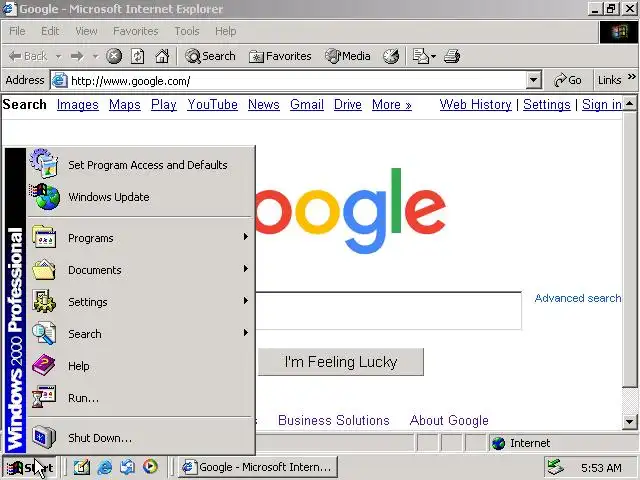The width and height of the screenshot is (640, 480).
Task: Click the scrollbar up arrow
Action: click(x=629, y=104)
